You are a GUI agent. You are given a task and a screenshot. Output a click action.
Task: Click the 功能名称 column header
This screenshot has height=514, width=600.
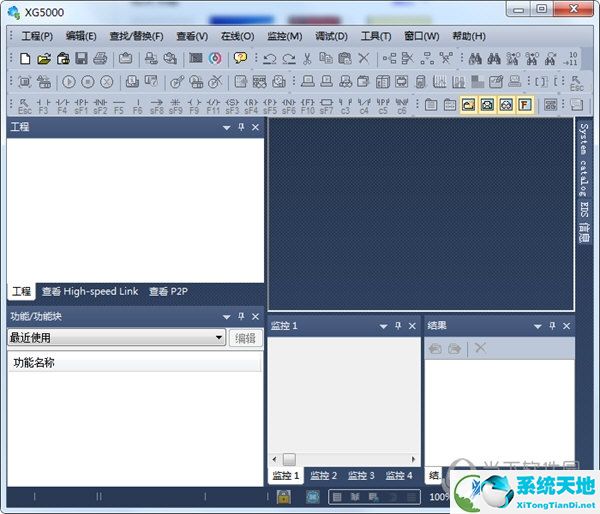point(135,362)
